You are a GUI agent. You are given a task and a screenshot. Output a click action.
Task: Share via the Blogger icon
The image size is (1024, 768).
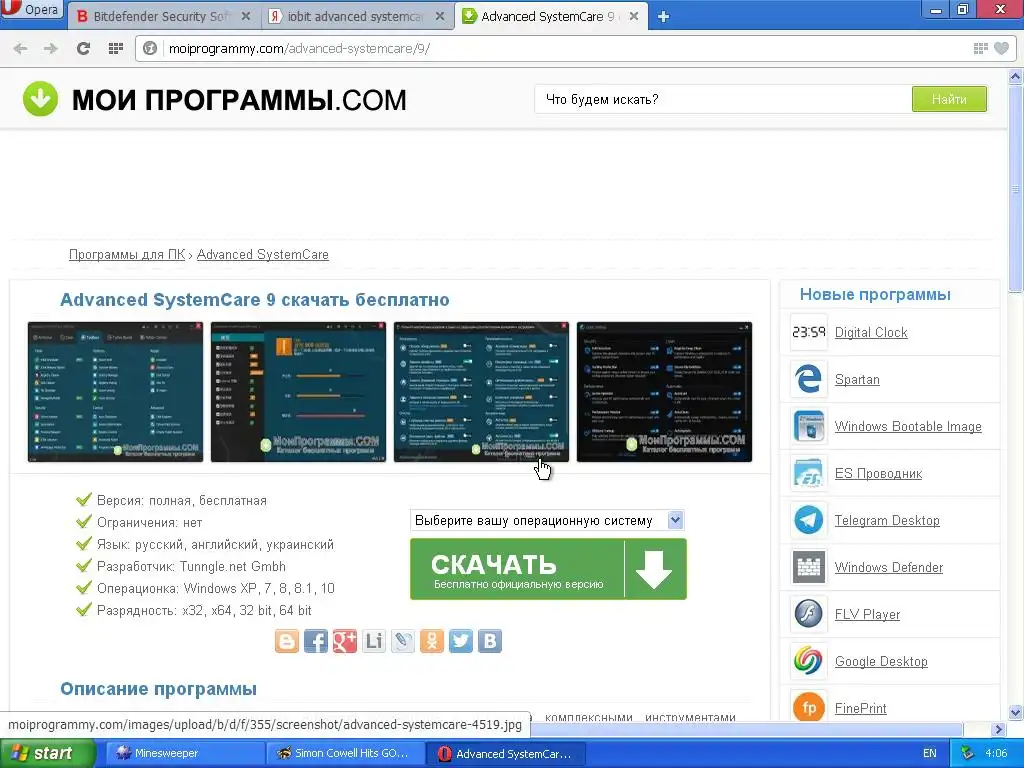click(x=287, y=641)
